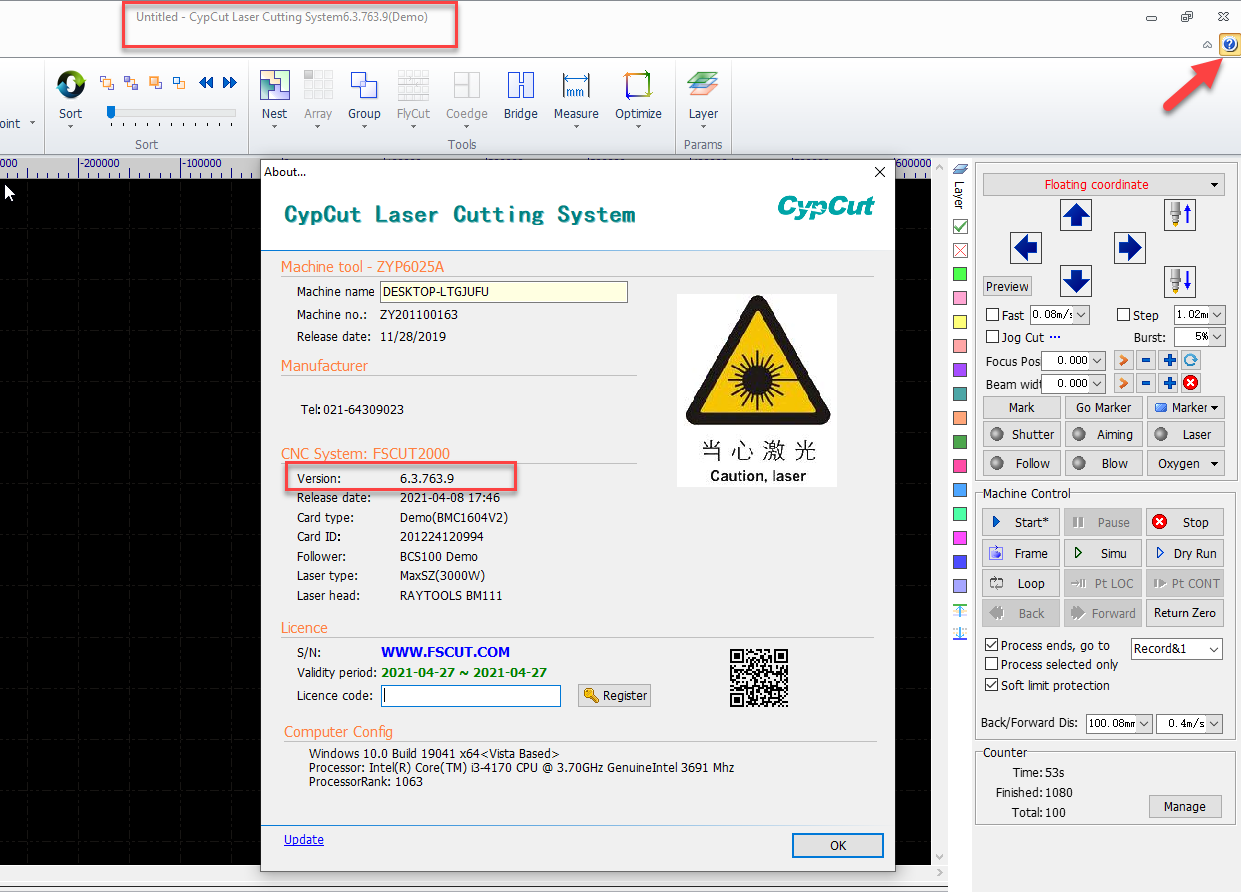Click the Stop button
Screen dimensions: 1241x892
click(x=1185, y=522)
